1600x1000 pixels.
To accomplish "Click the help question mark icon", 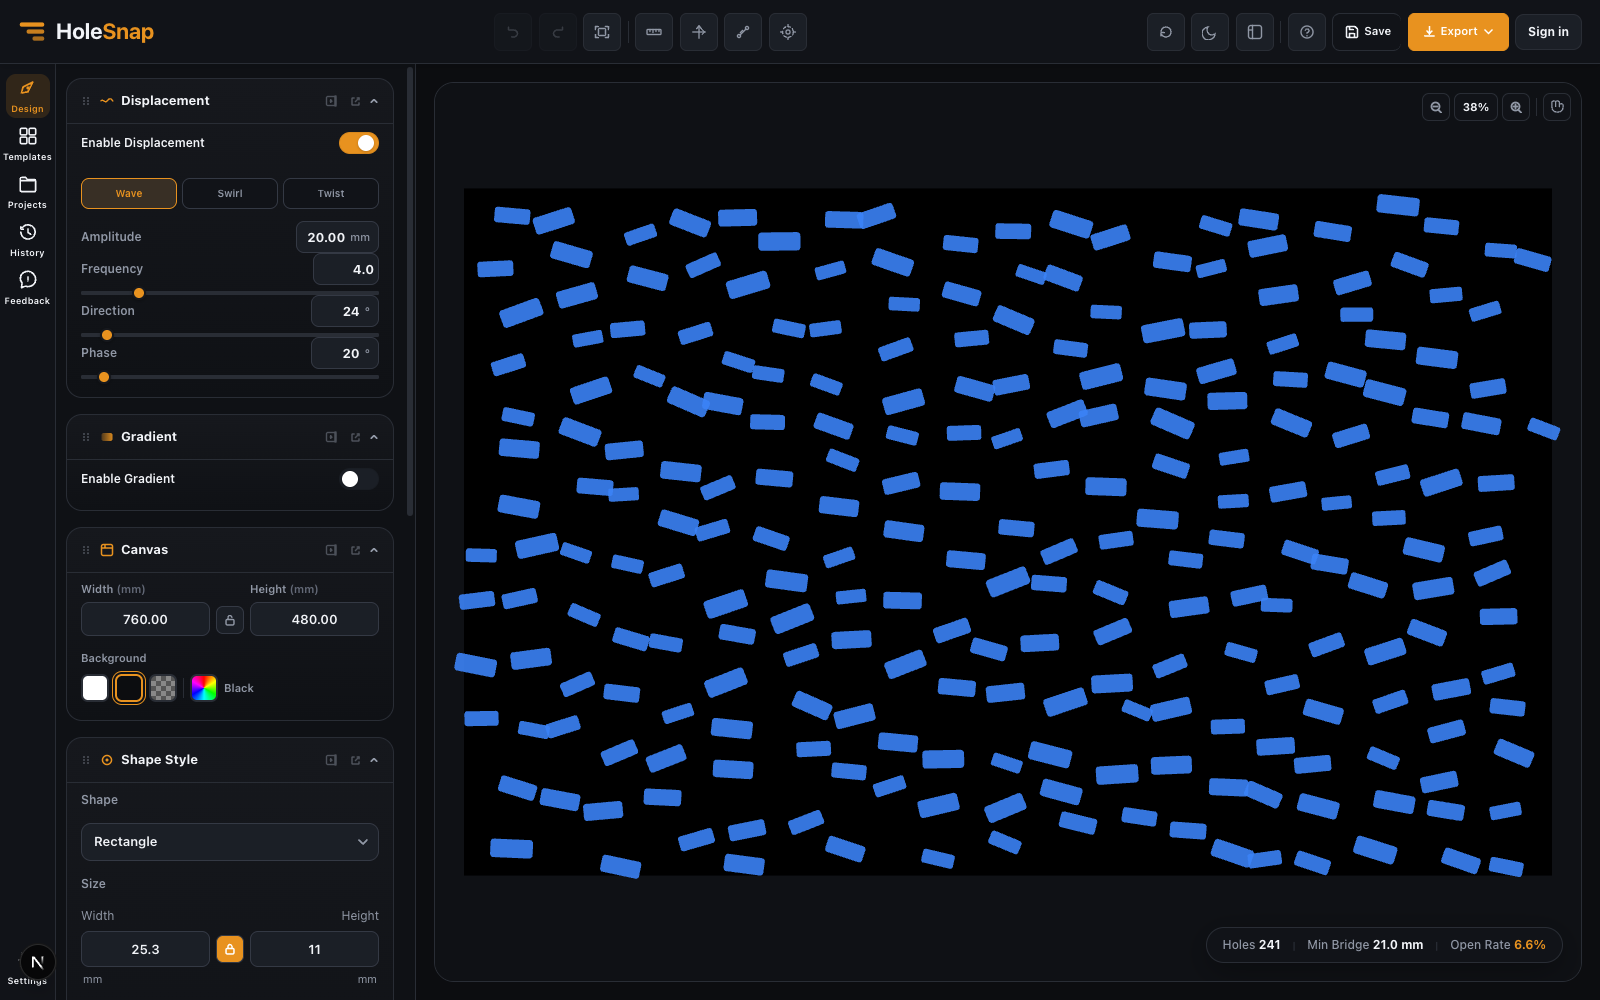I will (x=1307, y=32).
